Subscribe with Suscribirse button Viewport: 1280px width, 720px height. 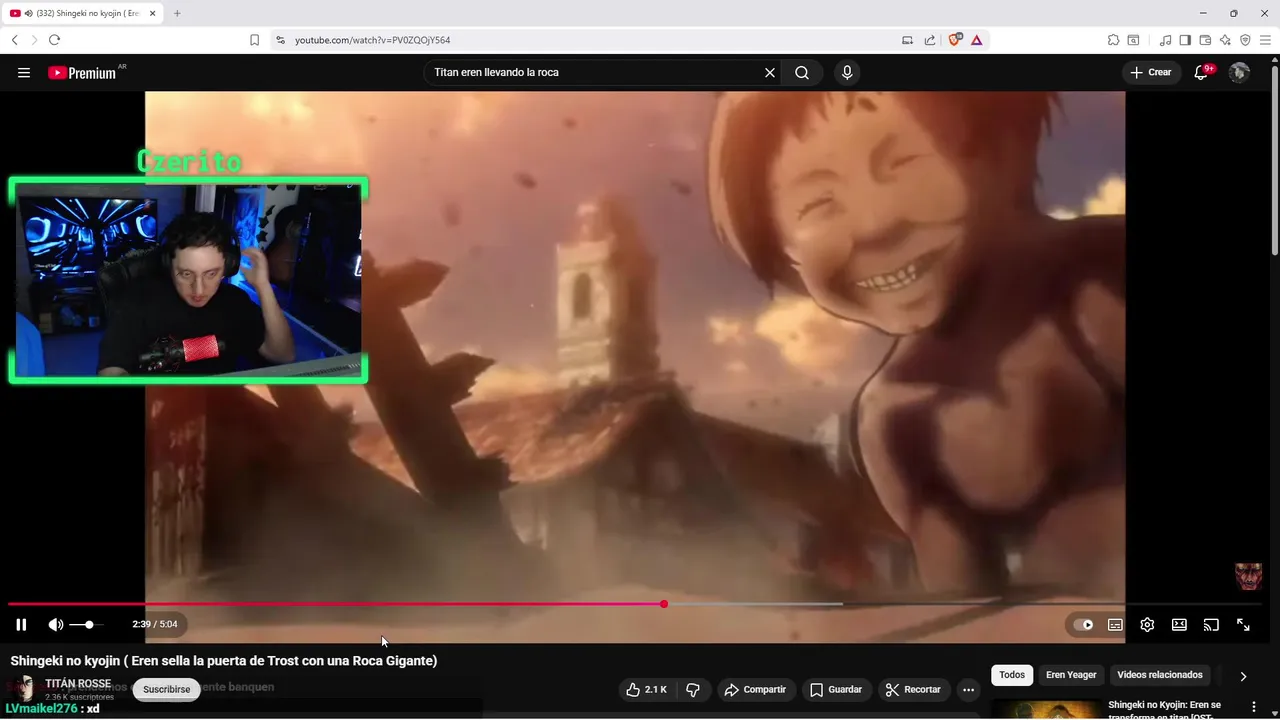166,689
